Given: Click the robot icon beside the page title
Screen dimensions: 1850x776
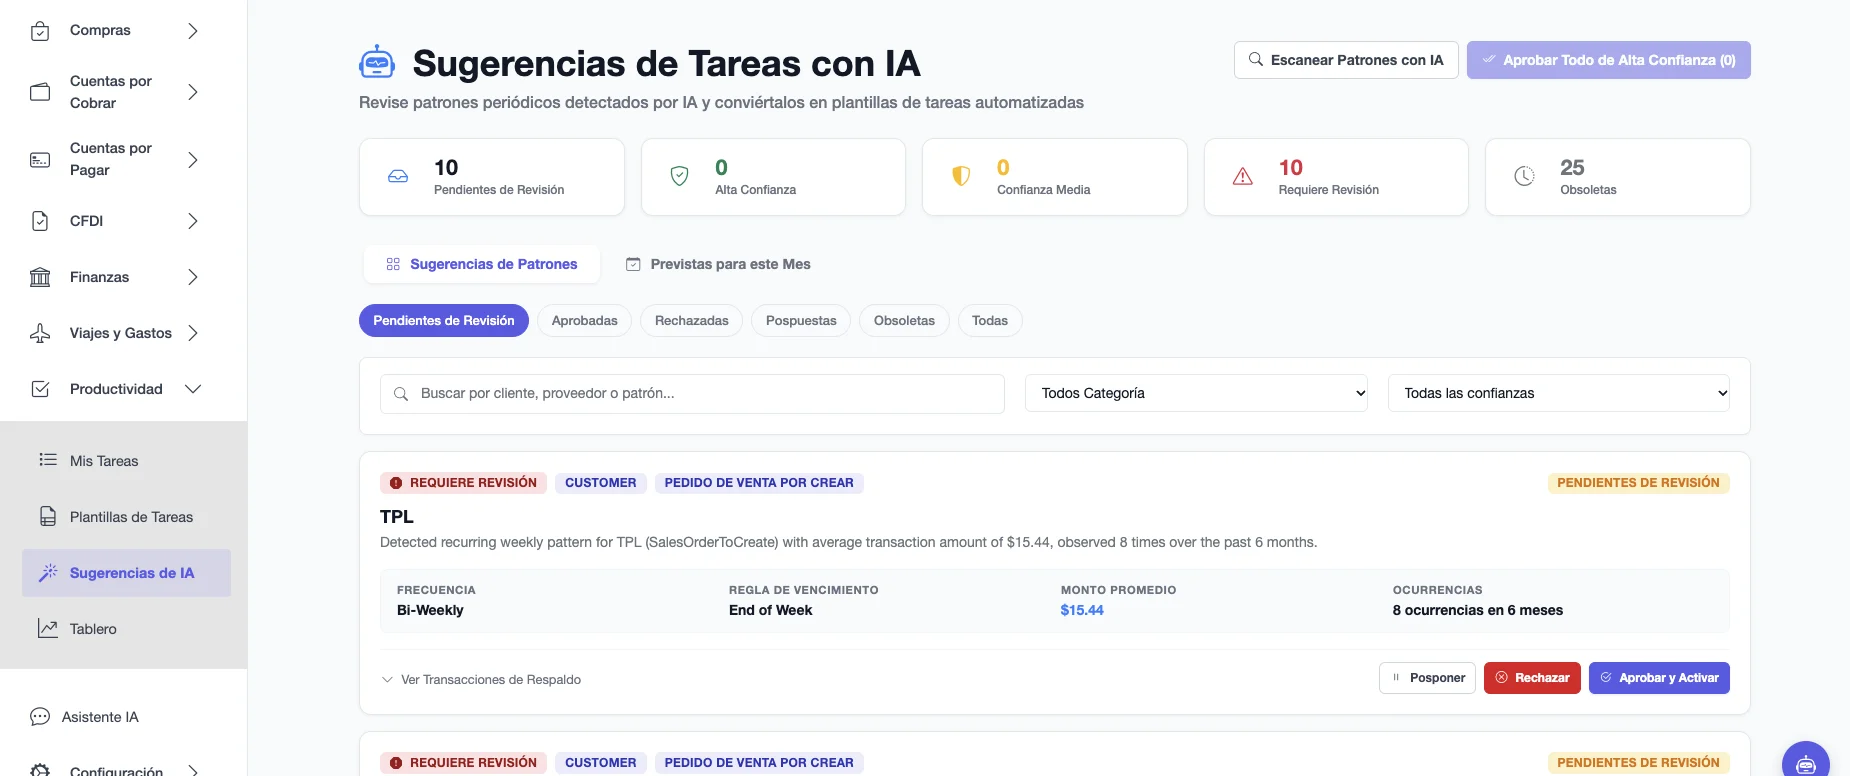Looking at the screenshot, I should [x=377, y=62].
